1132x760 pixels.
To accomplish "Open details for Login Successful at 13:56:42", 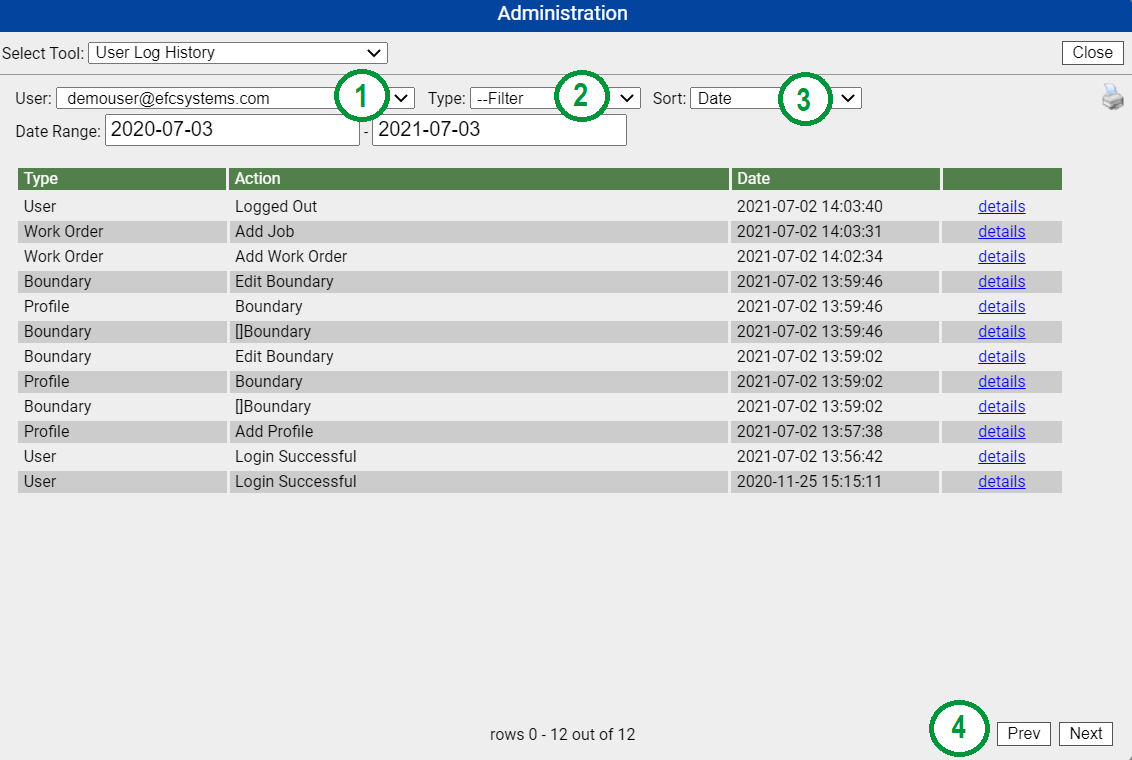I will pyautogui.click(x=1001, y=457).
